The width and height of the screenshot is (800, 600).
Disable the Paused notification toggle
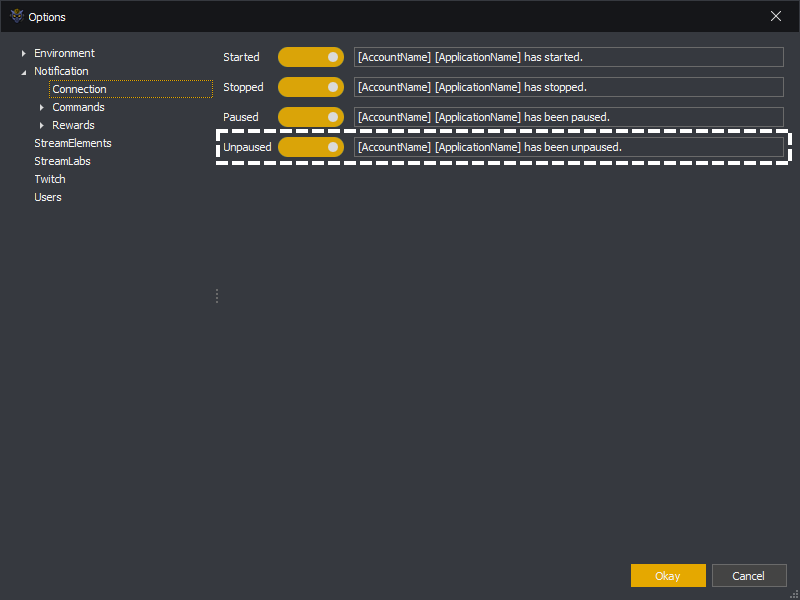coord(311,117)
